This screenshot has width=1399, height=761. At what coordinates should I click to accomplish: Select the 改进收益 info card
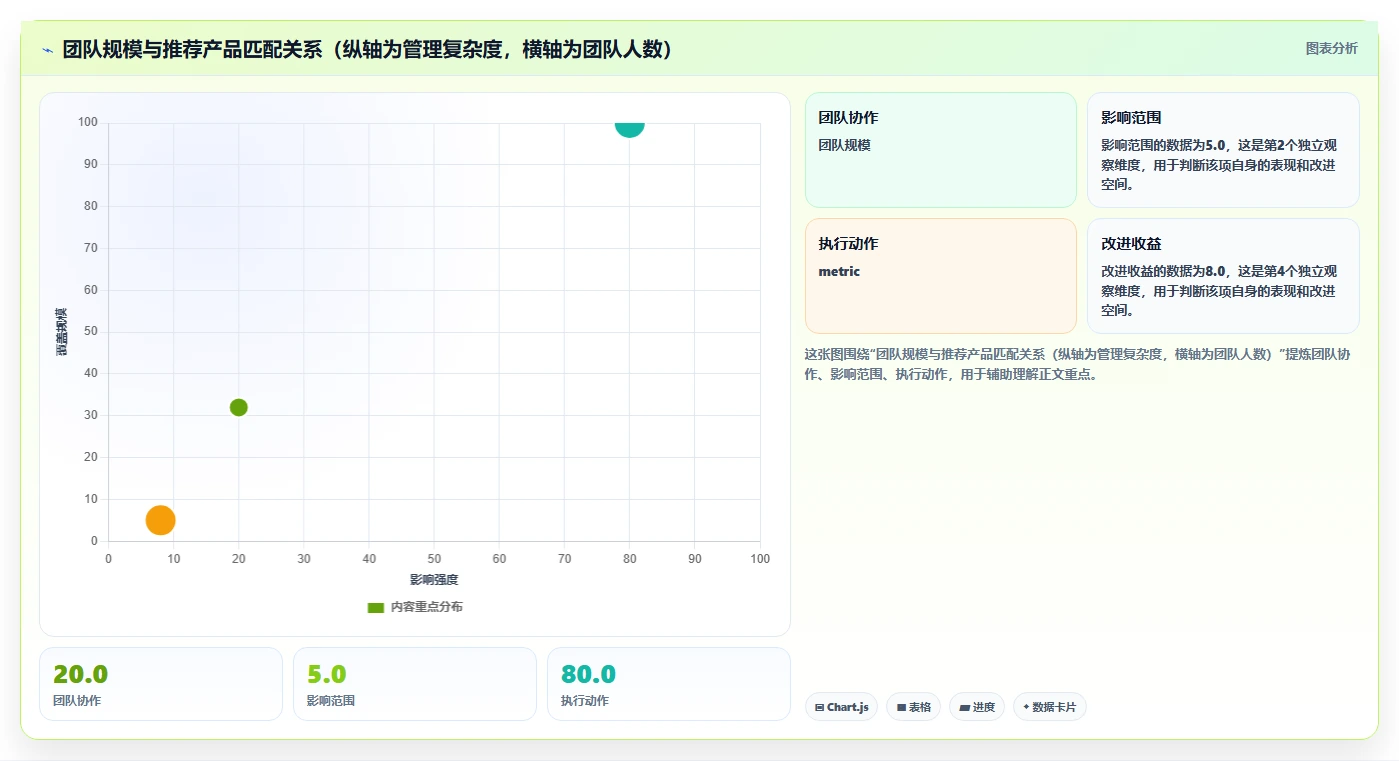pos(1223,276)
